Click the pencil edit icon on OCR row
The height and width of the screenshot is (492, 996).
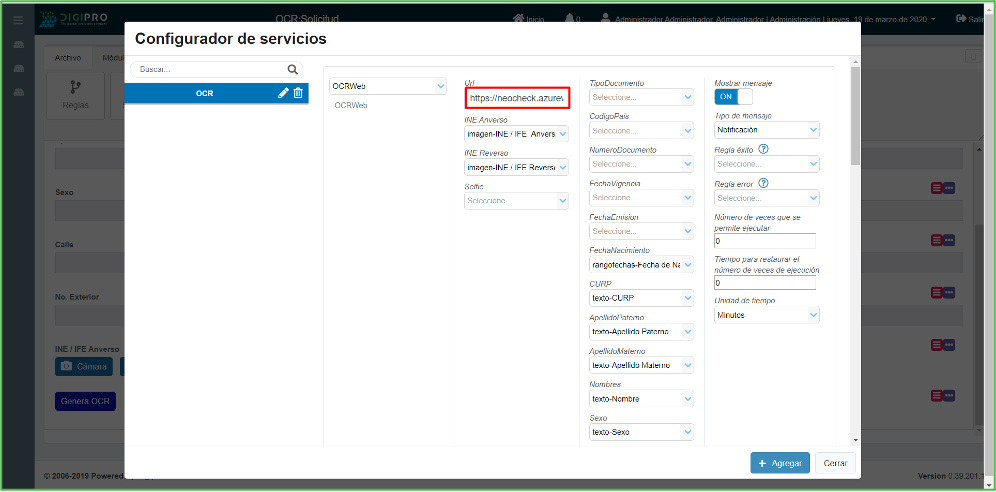point(283,93)
